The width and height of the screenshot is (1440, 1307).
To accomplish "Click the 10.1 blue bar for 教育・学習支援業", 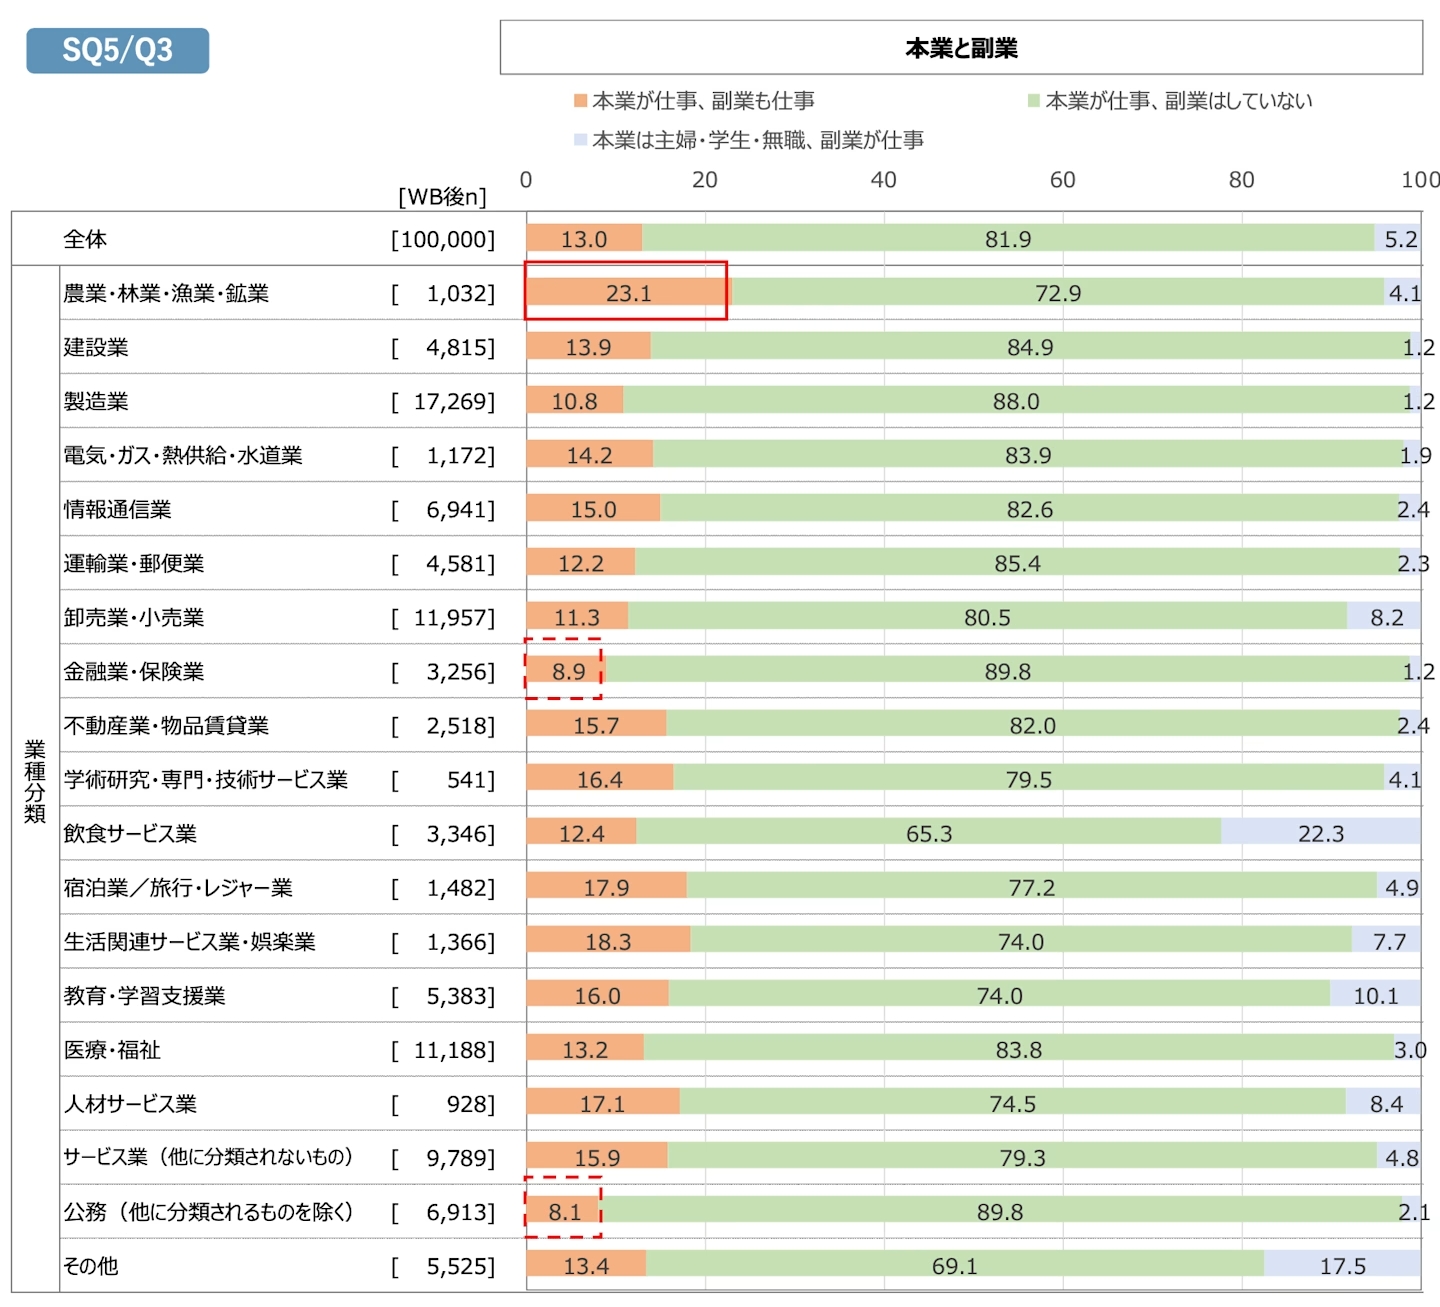I will coord(1375,994).
